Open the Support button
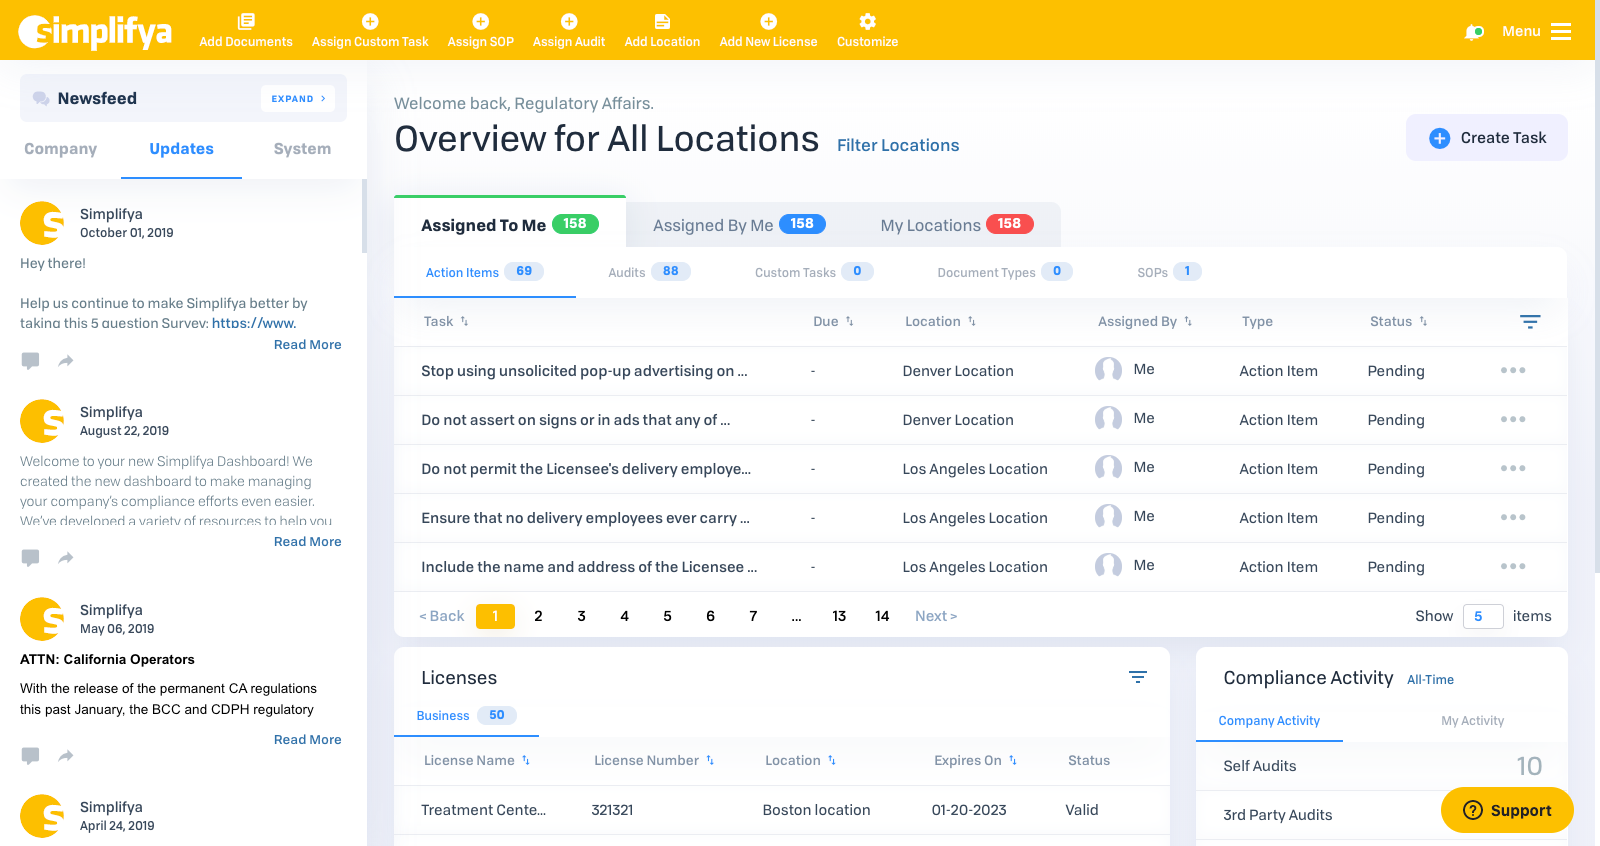This screenshot has height=846, width=1600. pos(1507,810)
